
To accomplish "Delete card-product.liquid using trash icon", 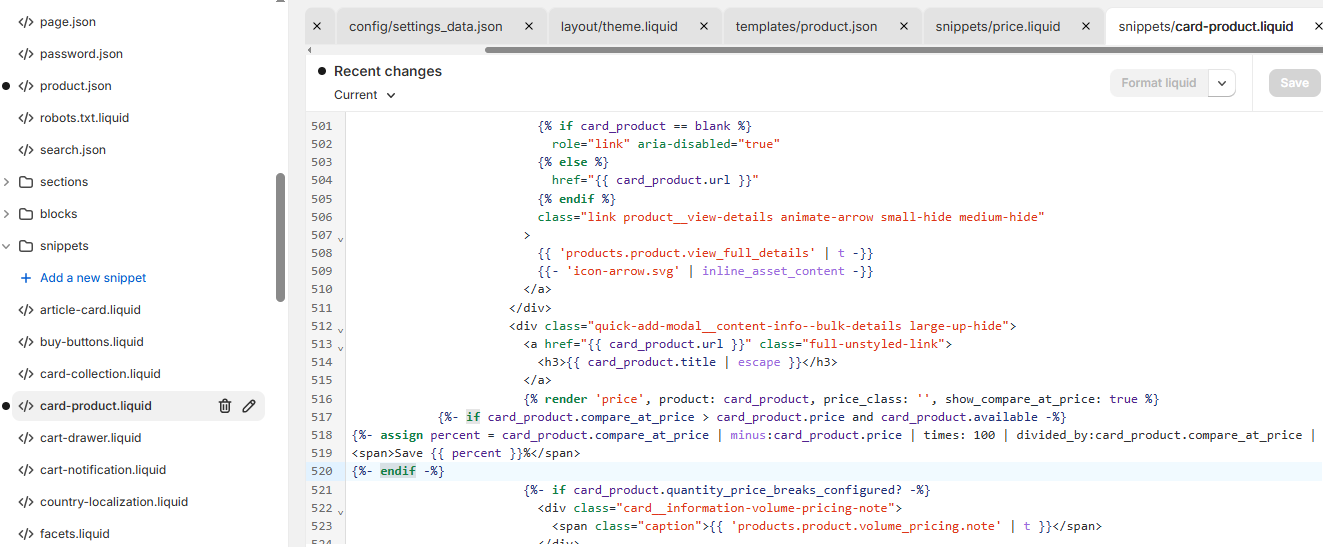I will click(x=225, y=406).
